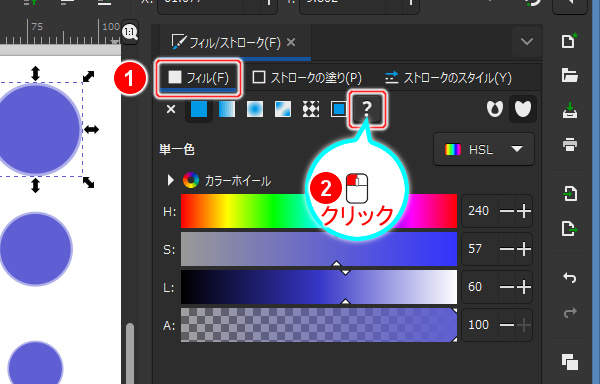Click the redo arrow icon

click(x=569, y=312)
